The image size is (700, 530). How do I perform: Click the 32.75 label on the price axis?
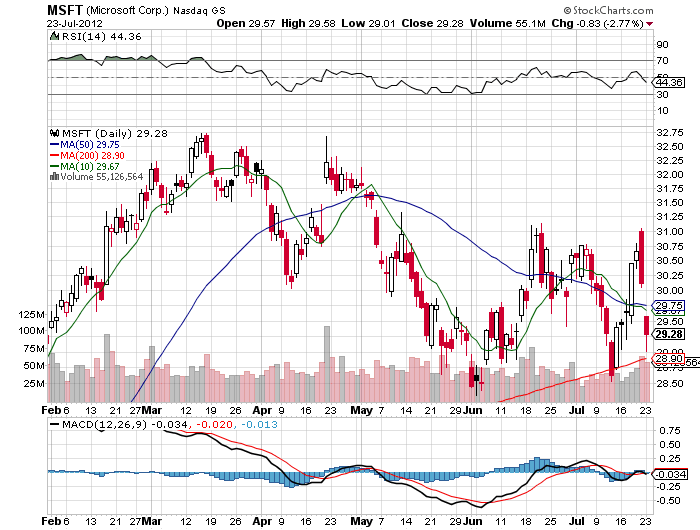pos(670,132)
